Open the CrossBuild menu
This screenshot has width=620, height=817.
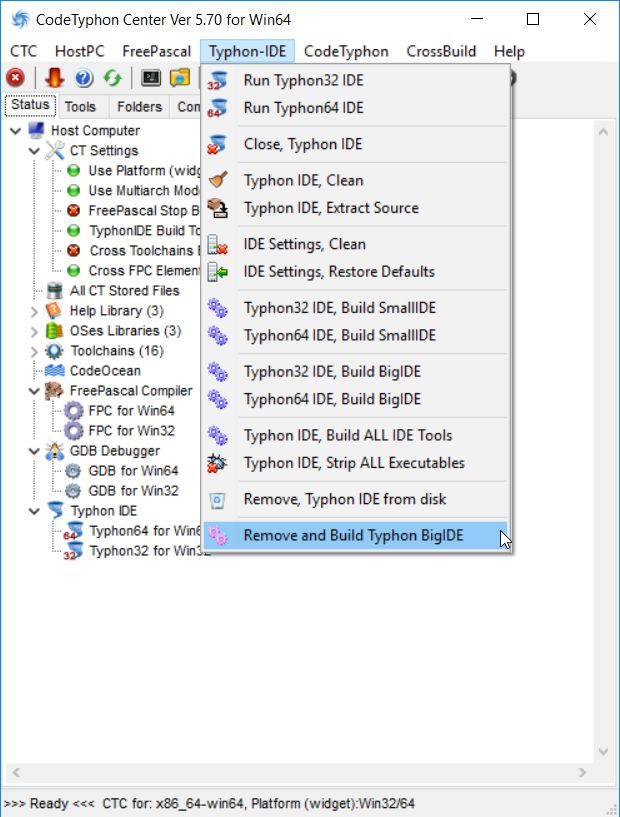[x=441, y=51]
